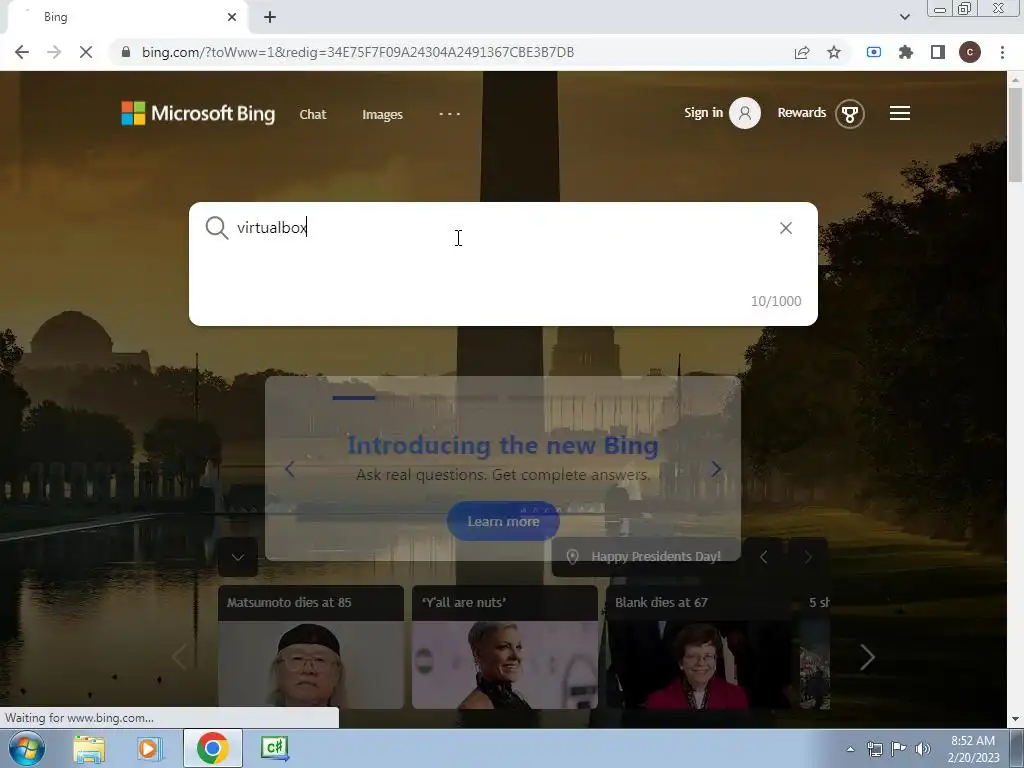This screenshot has width=1024, height=768.
Task: Click the sign-in user avatar icon
Action: point(744,113)
